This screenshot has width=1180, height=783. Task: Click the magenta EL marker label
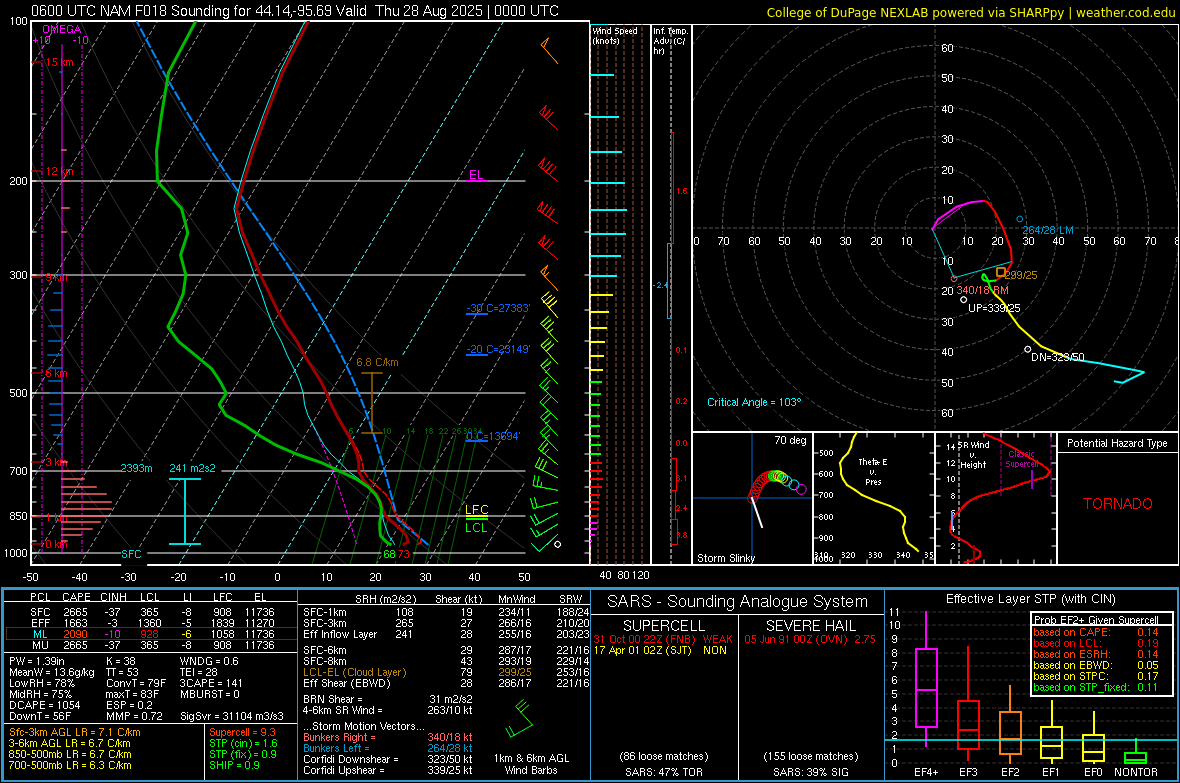476,175
